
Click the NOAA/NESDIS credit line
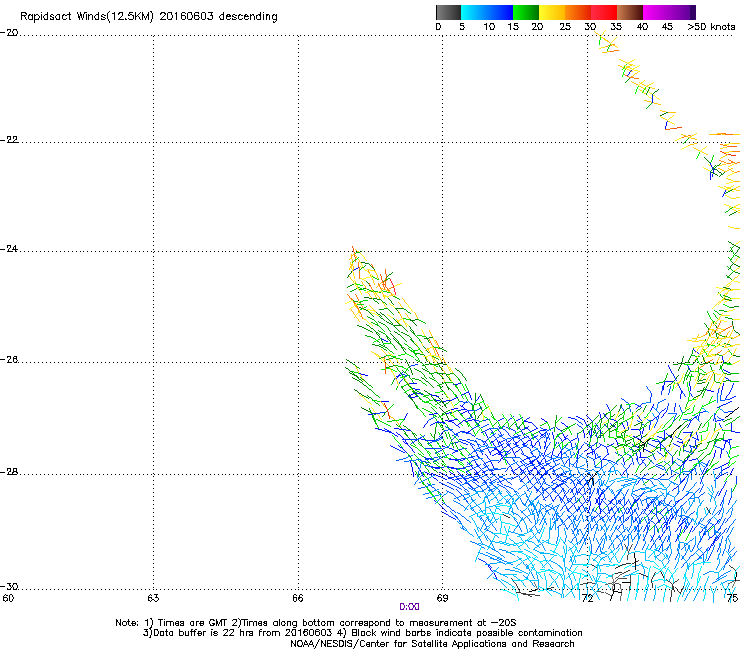click(432, 644)
